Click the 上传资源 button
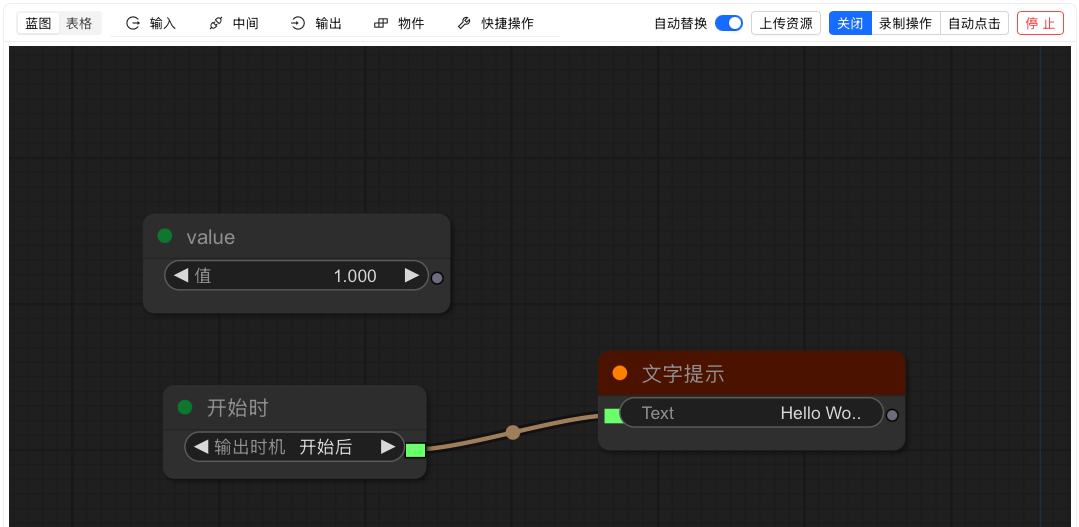Screen dimensions: 1079x527 (786, 23)
